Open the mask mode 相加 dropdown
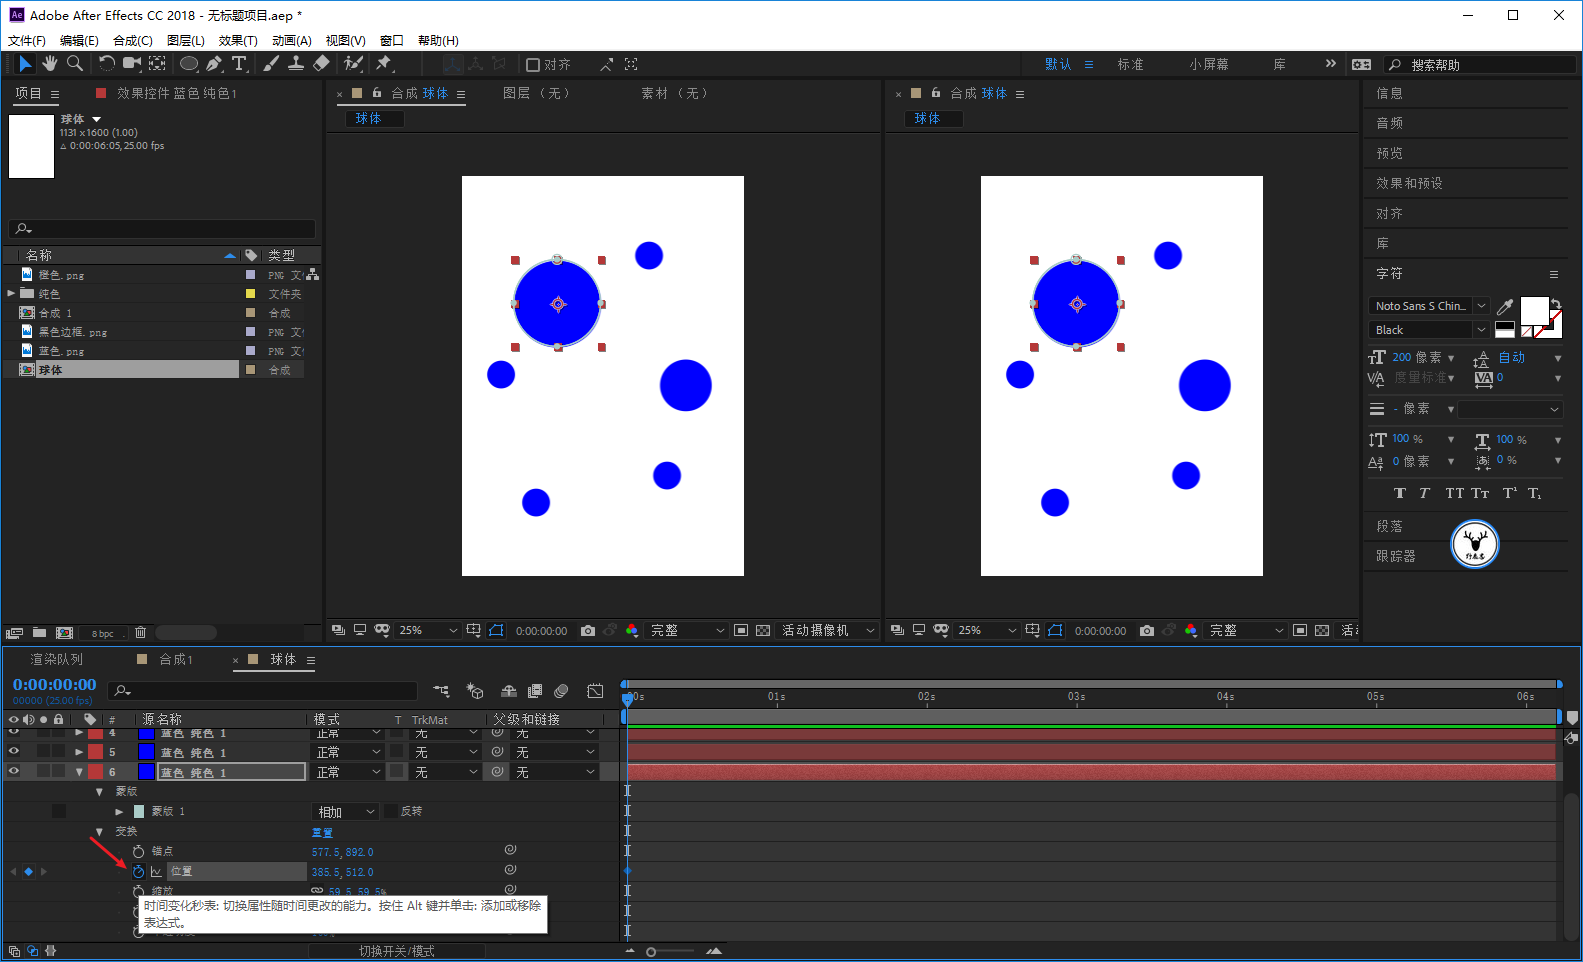This screenshot has width=1583, height=962. [346, 812]
